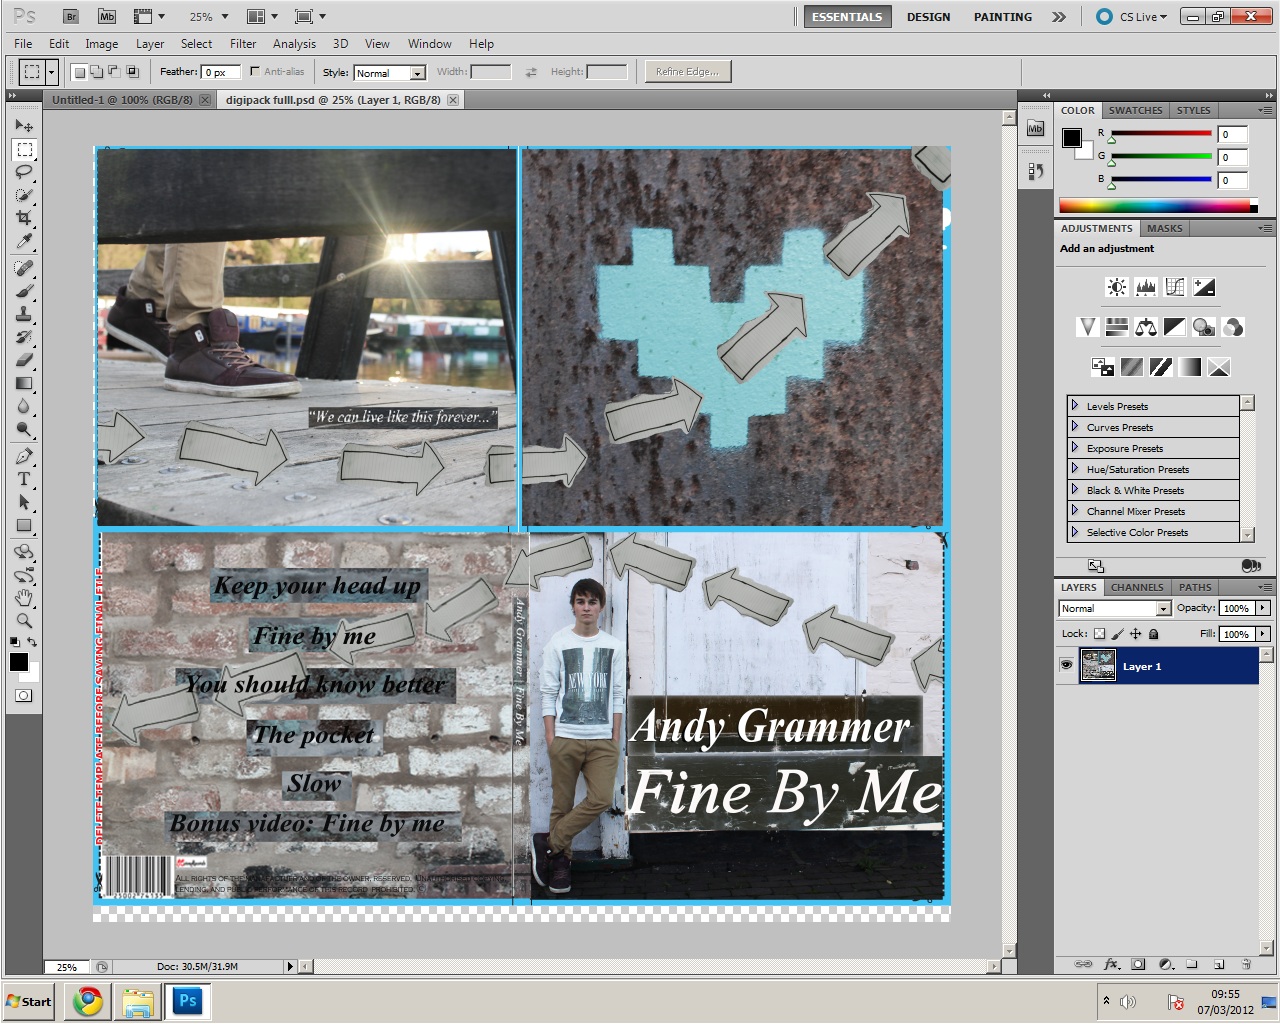This screenshot has height=1024, width=1280.
Task: Add a Curves adjustment from the icon grid
Action: pos(1175,288)
